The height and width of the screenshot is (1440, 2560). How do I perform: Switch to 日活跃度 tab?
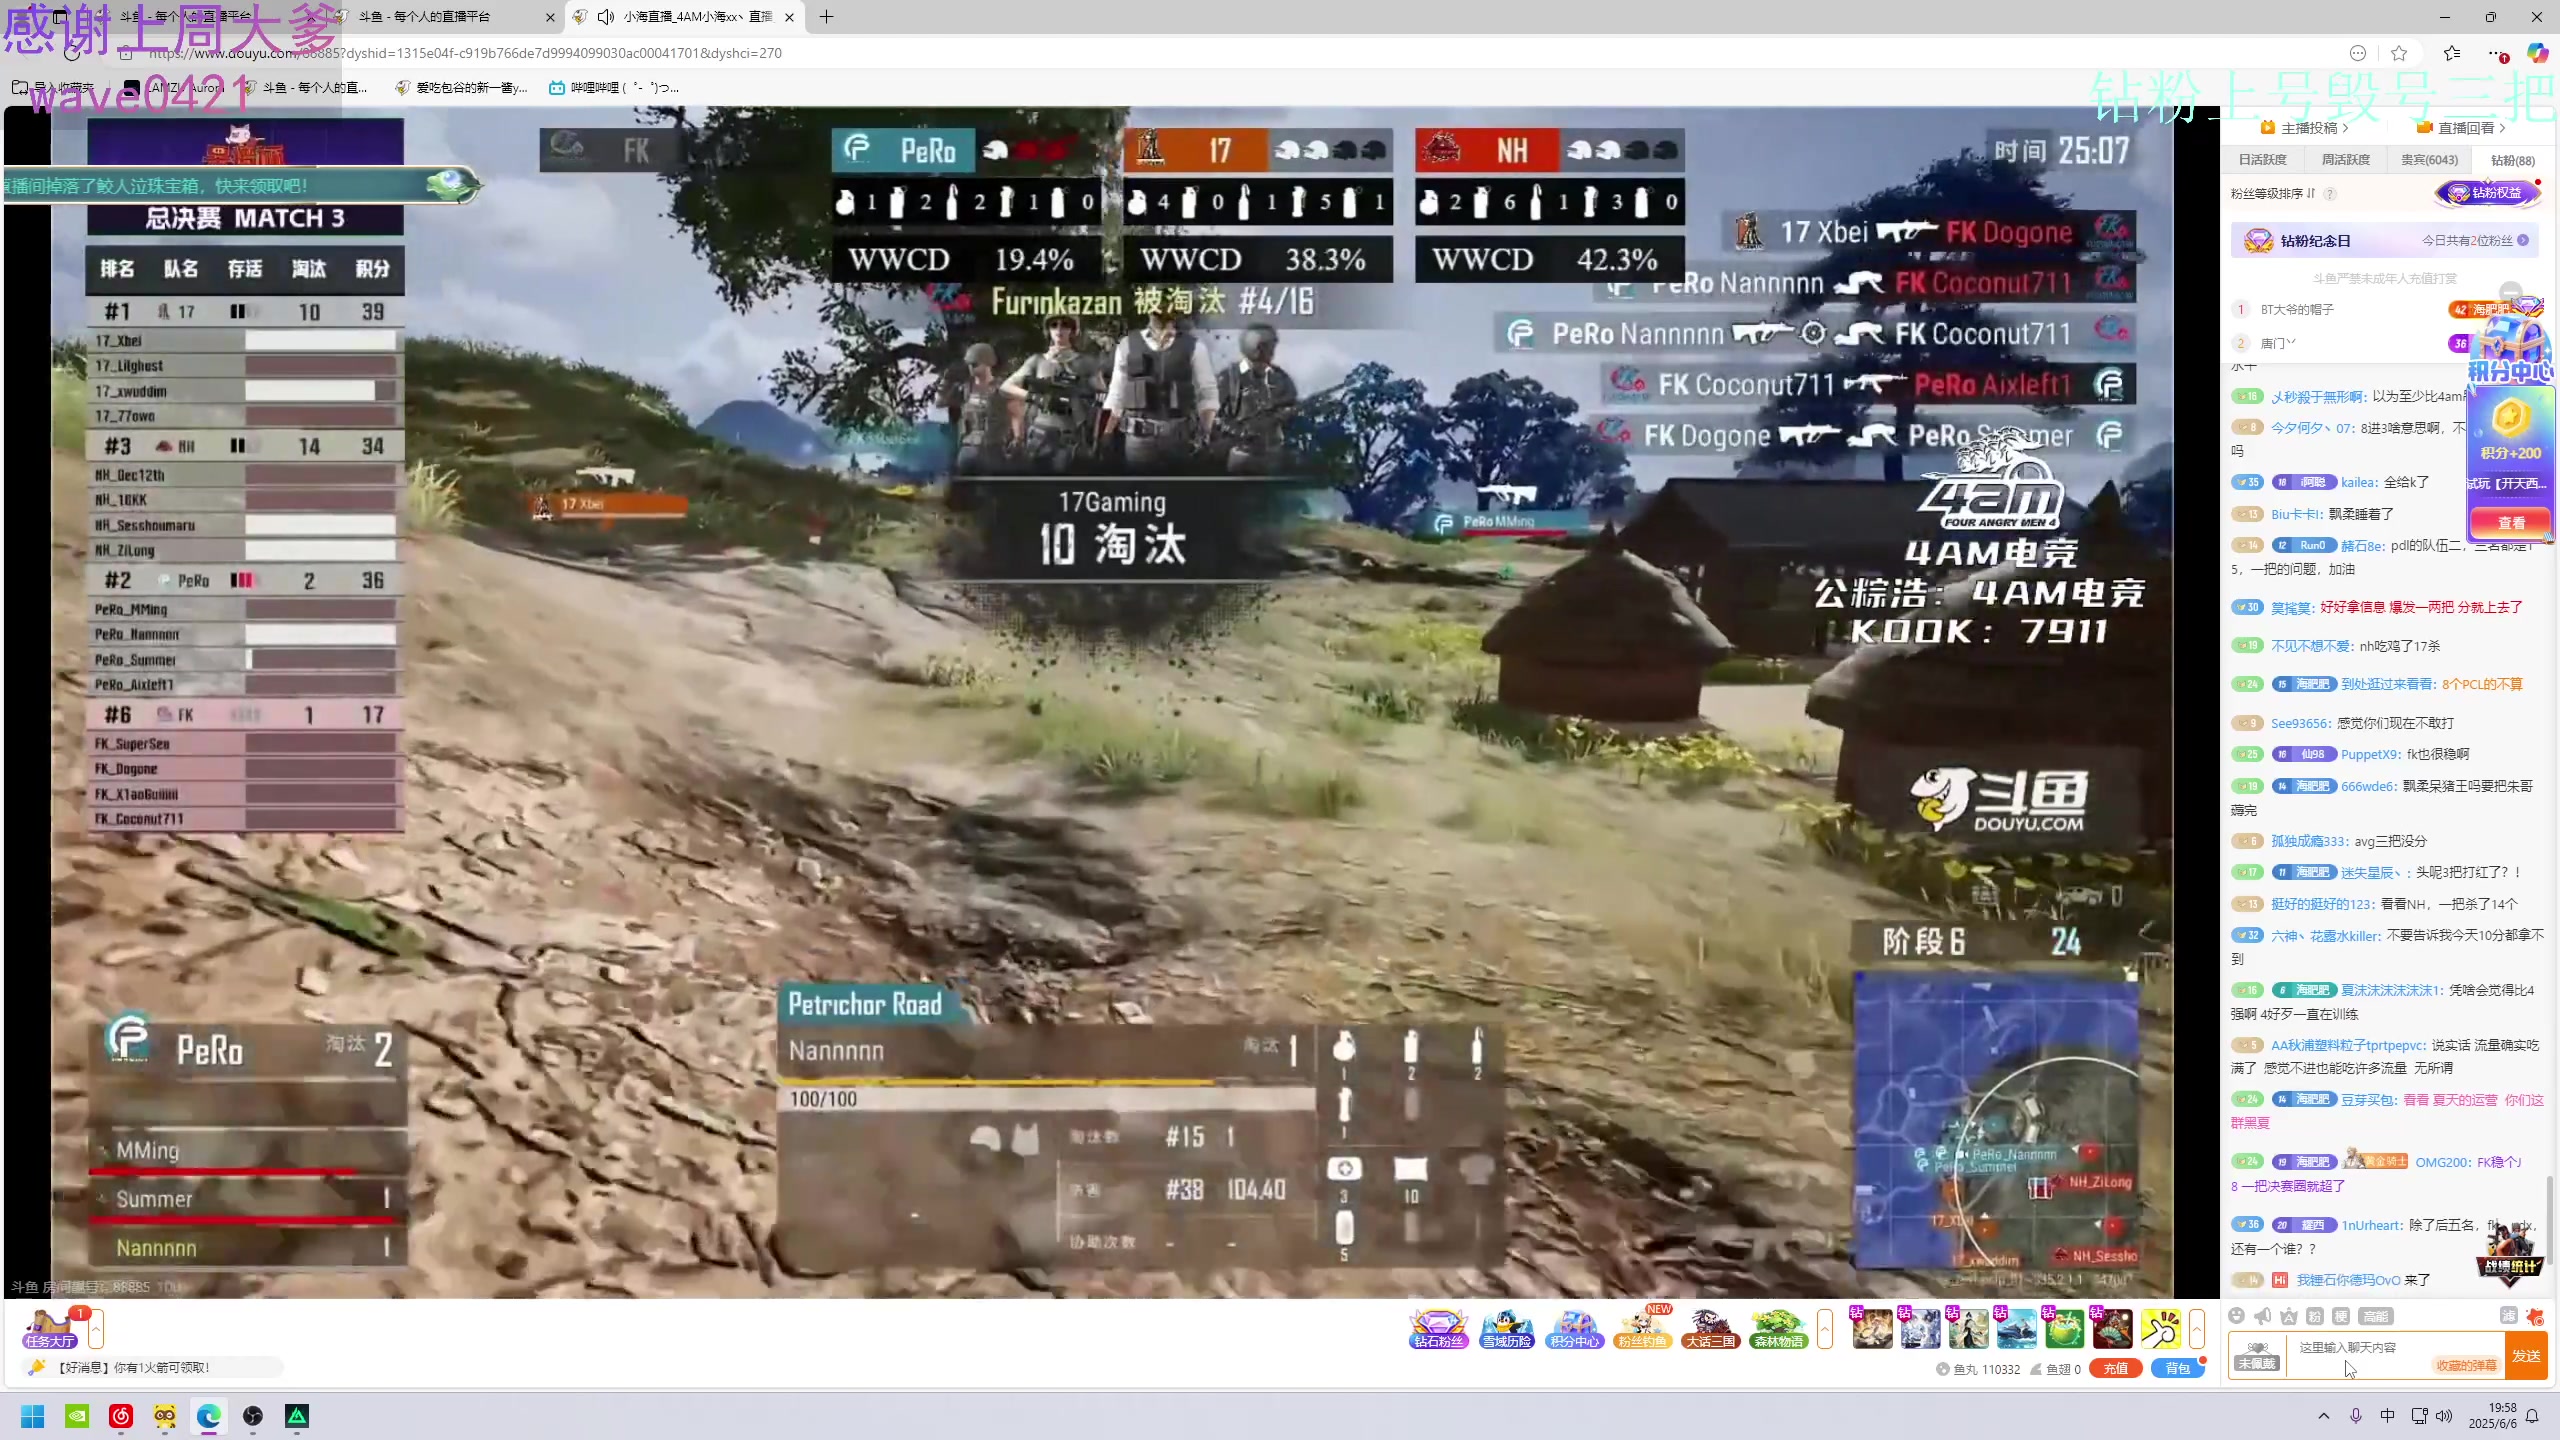[x=2263, y=160]
